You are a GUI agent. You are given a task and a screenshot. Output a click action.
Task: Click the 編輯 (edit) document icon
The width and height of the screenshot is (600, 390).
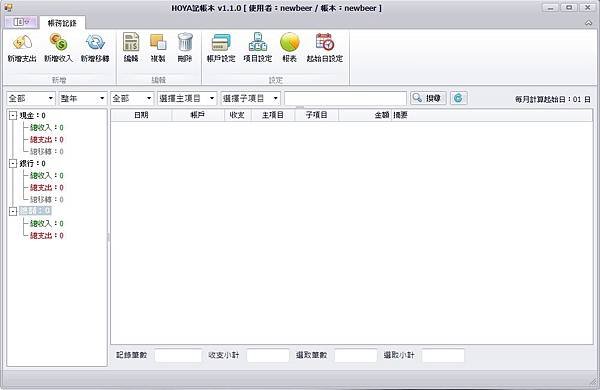[131, 42]
